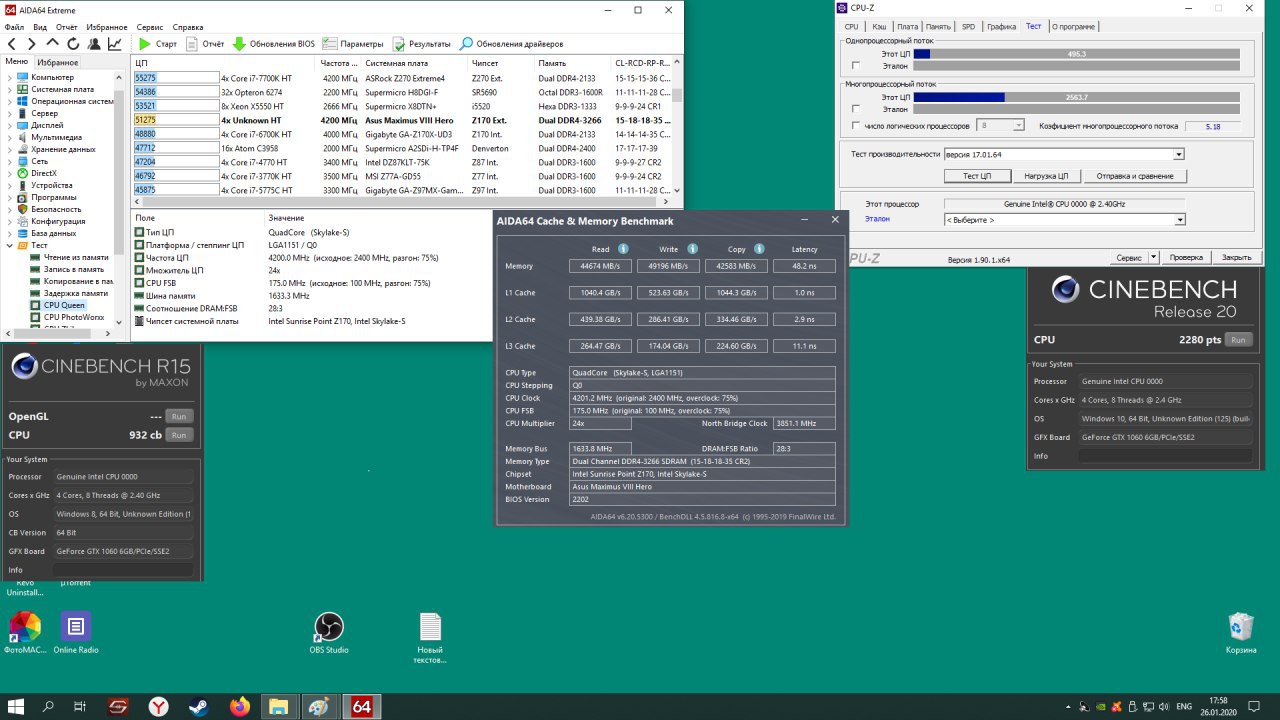Run CPU test in Cinebench R20
The height and width of the screenshot is (720, 1280).
[x=1238, y=340]
